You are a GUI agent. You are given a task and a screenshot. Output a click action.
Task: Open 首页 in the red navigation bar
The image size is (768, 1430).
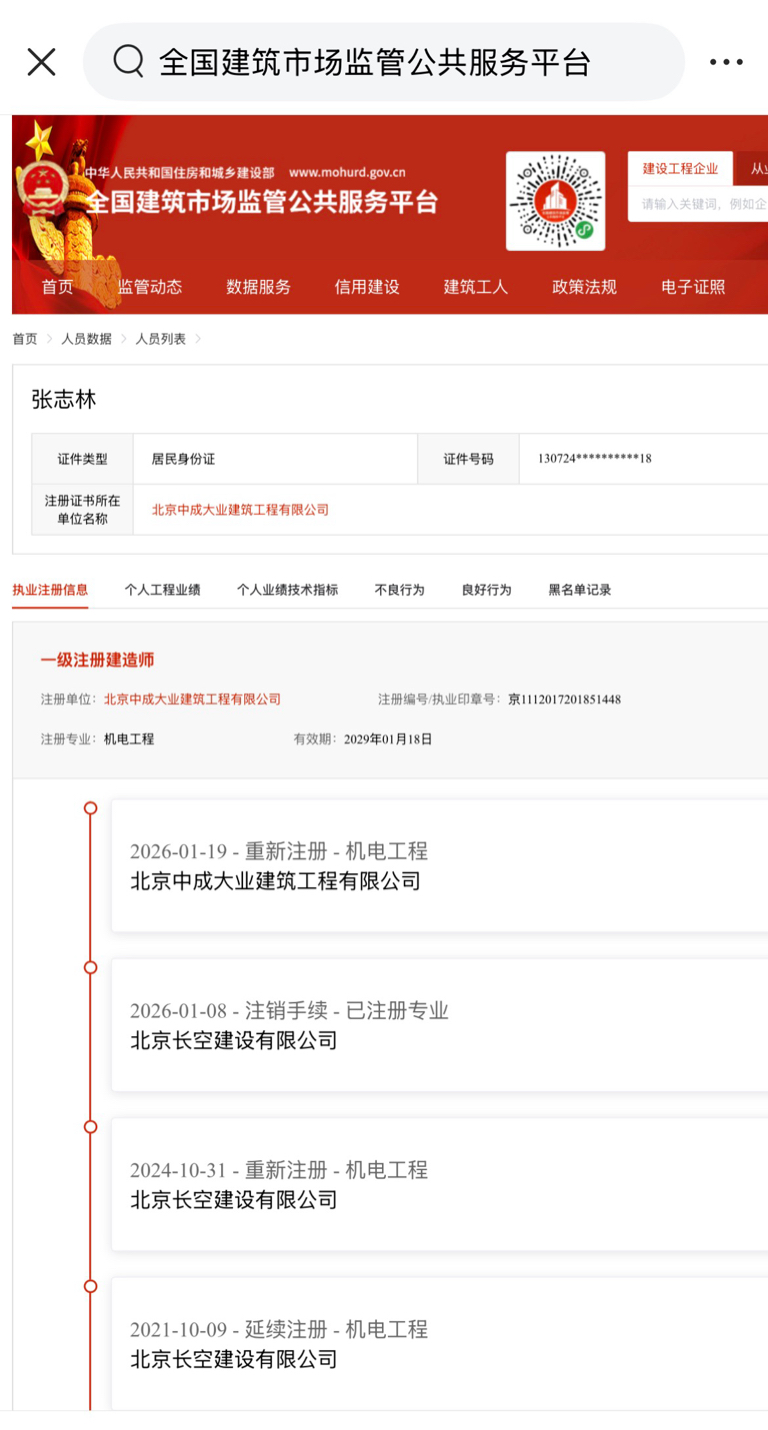57,287
